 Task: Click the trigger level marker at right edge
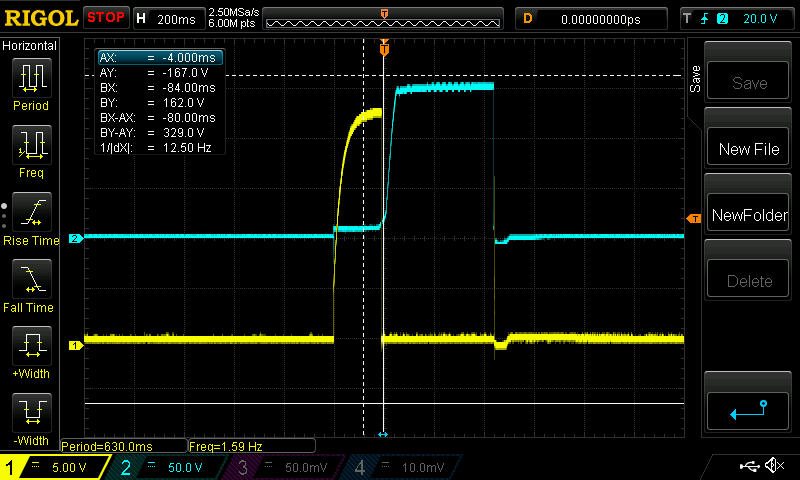coord(692,218)
